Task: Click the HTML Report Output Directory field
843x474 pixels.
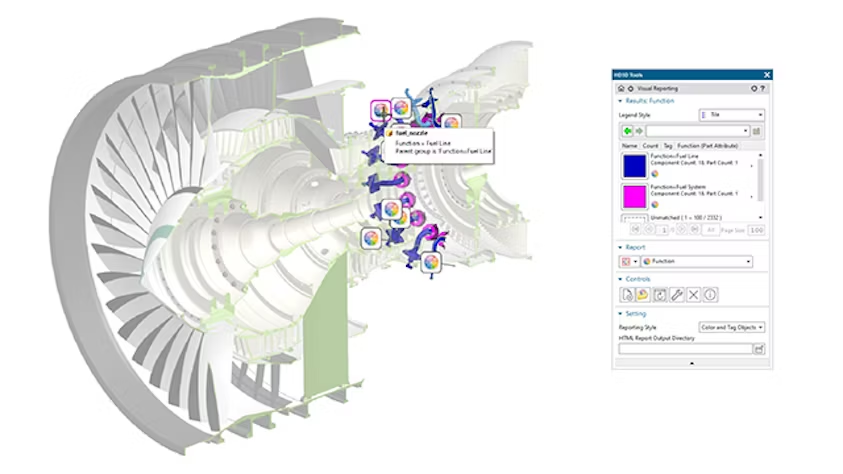Action: pyautogui.click(x=685, y=349)
